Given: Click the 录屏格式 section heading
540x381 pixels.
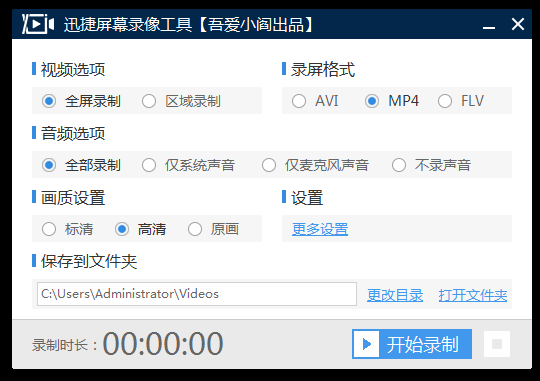Looking at the screenshot, I should click(x=323, y=69).
